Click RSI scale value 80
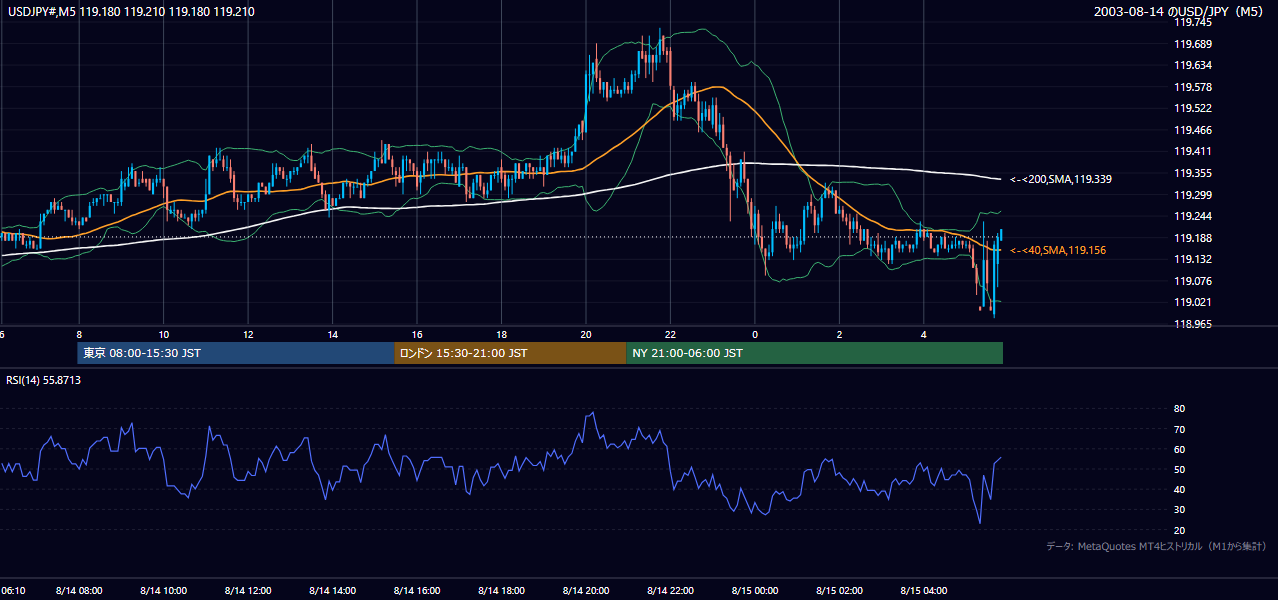 pyautogui.click(x=1179, y=409)
